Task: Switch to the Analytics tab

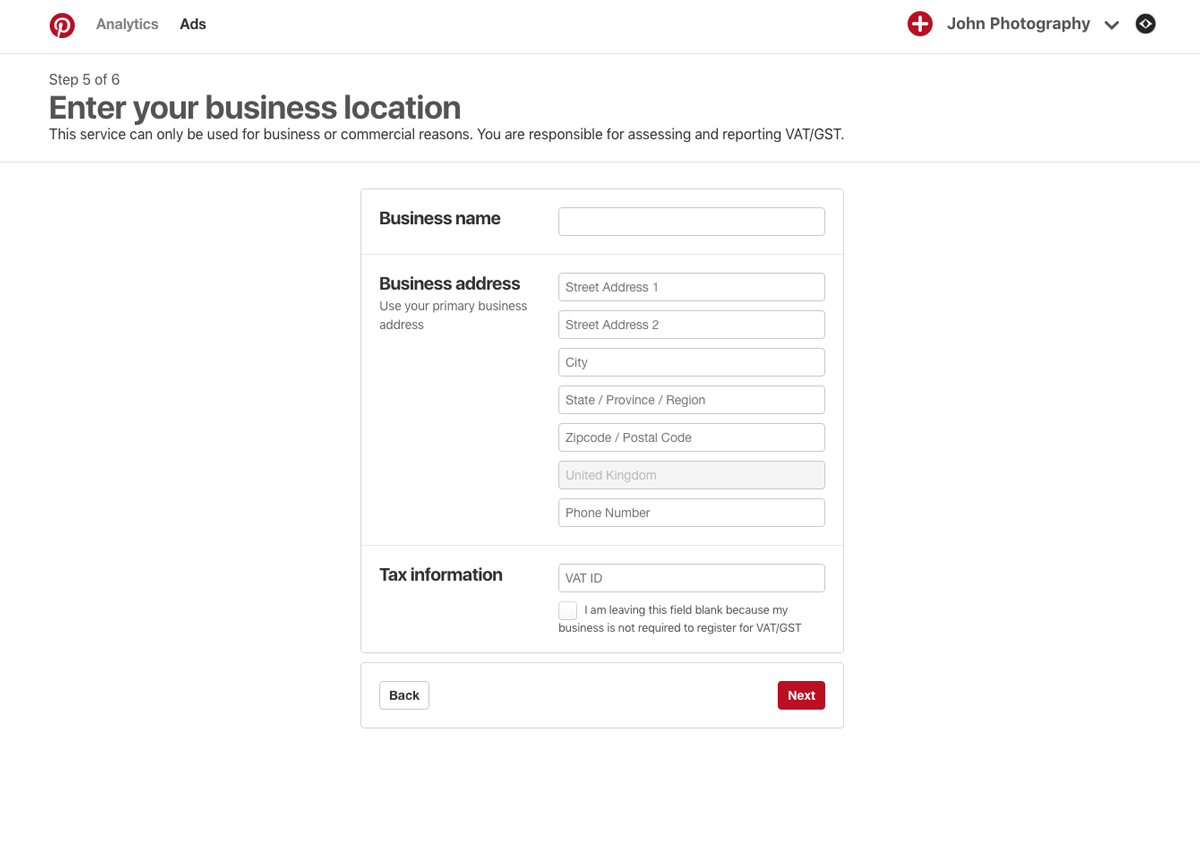Action: tap(127, 24)
